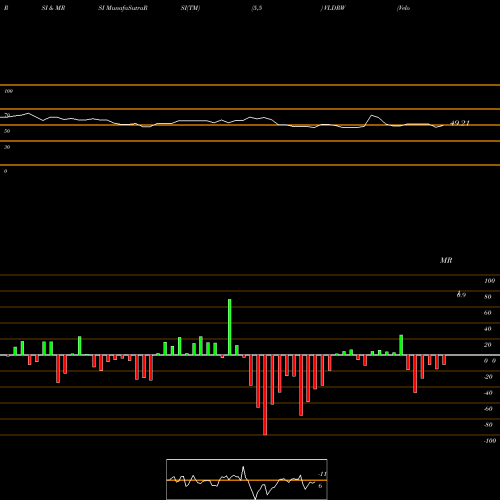This screenshot has width=500, height=500.
Task: Click the MR axis label -100
Action: (490, 441)
